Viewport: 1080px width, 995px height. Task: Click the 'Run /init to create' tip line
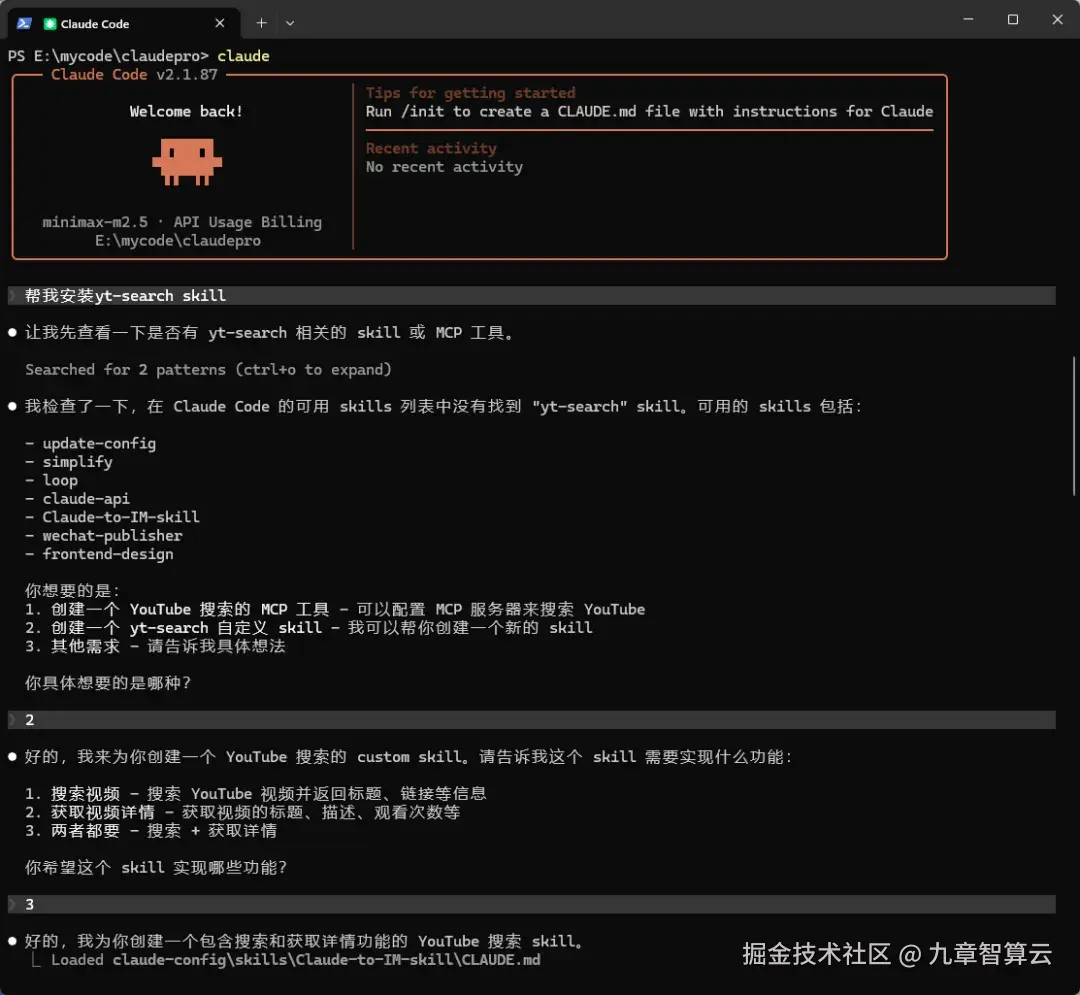tap(649, 112)
